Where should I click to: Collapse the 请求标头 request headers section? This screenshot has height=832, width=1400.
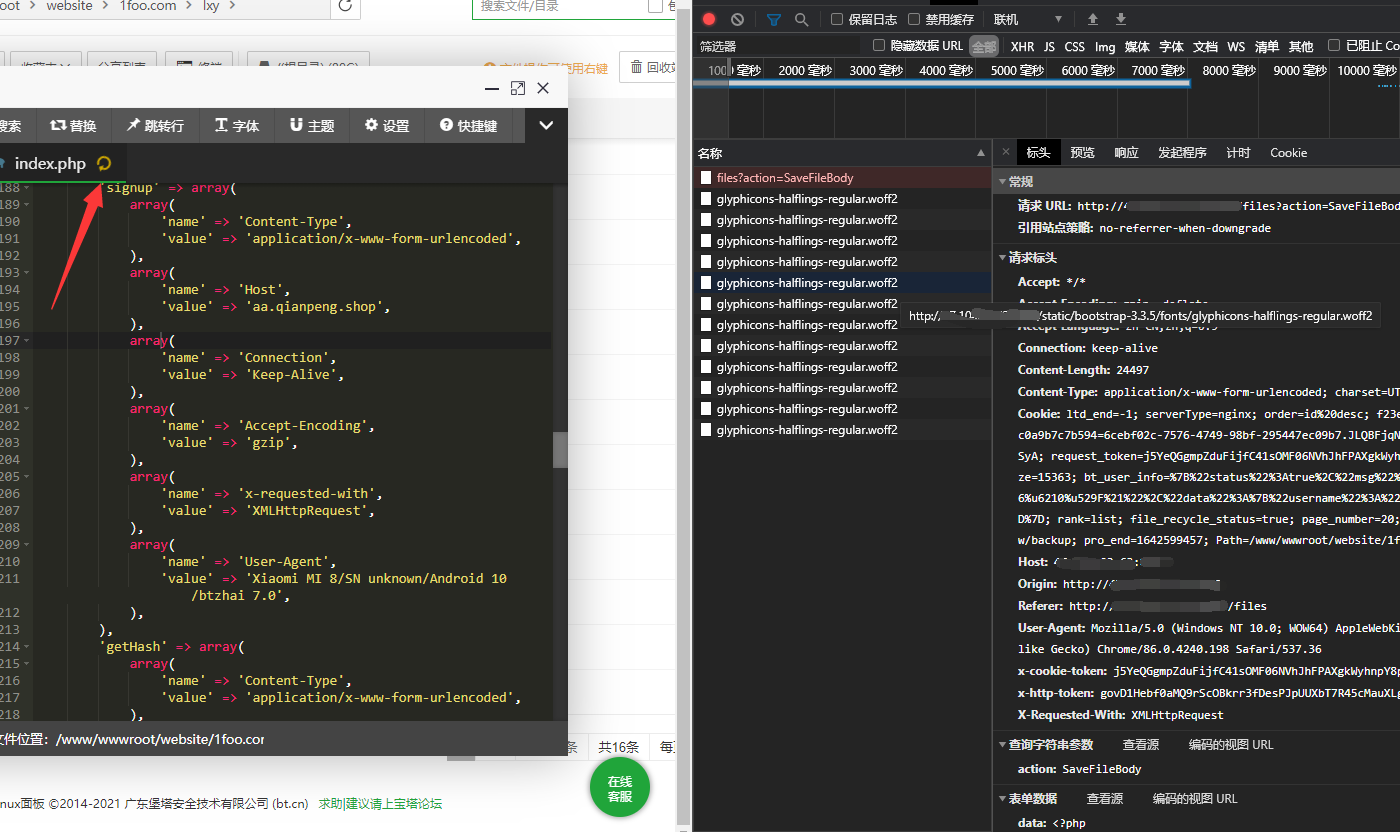[1003, 258]
